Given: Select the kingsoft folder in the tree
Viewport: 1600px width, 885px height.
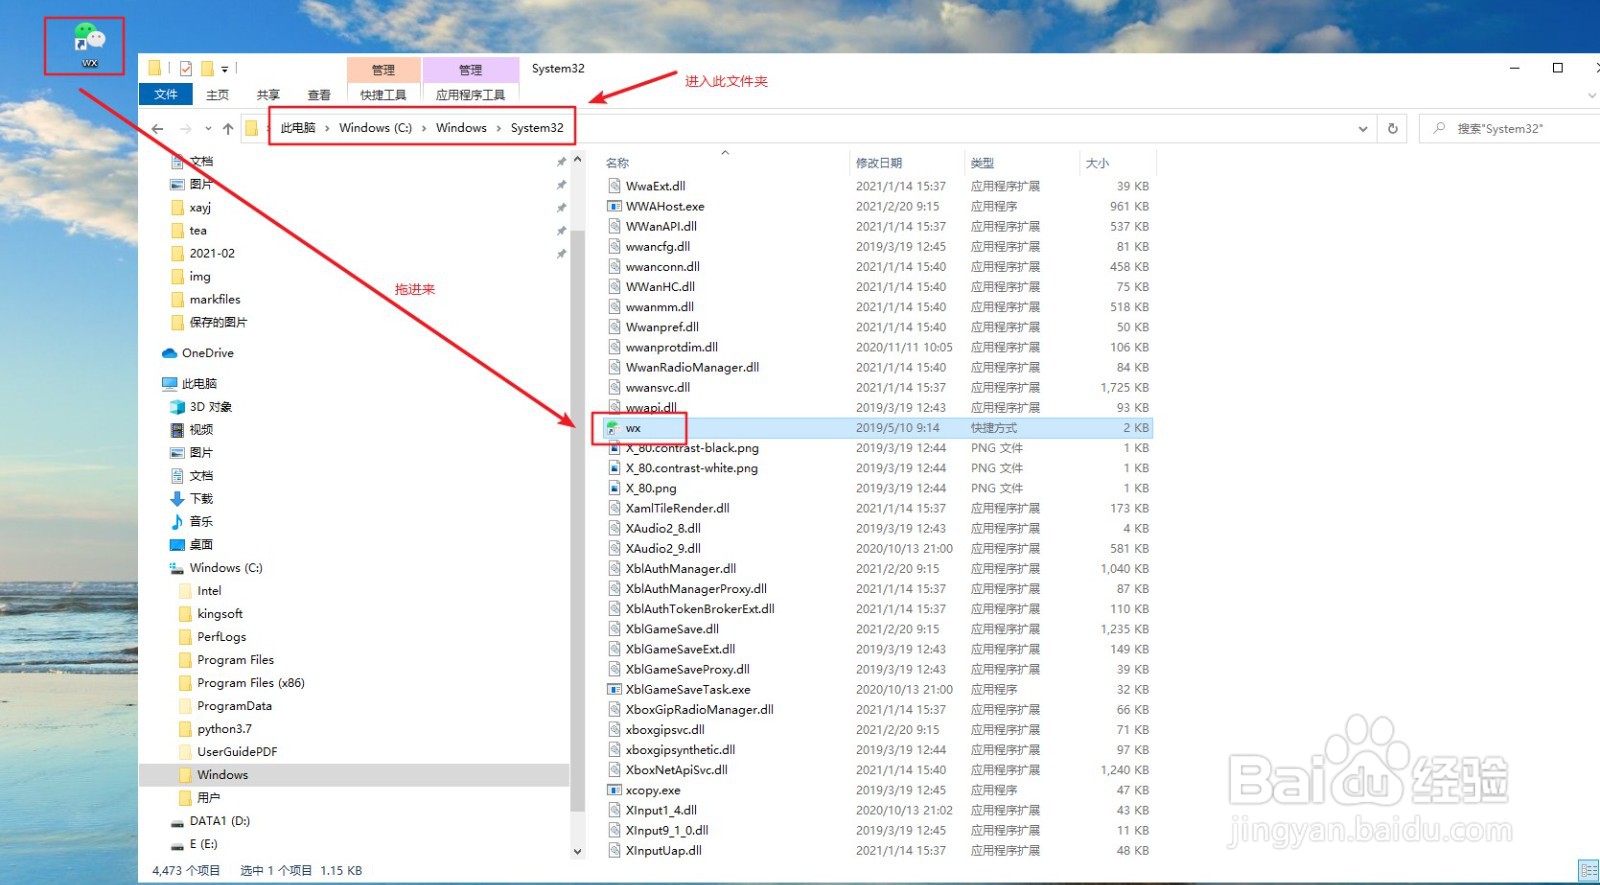Looking at the screenshot, I should tap(220, 614).
